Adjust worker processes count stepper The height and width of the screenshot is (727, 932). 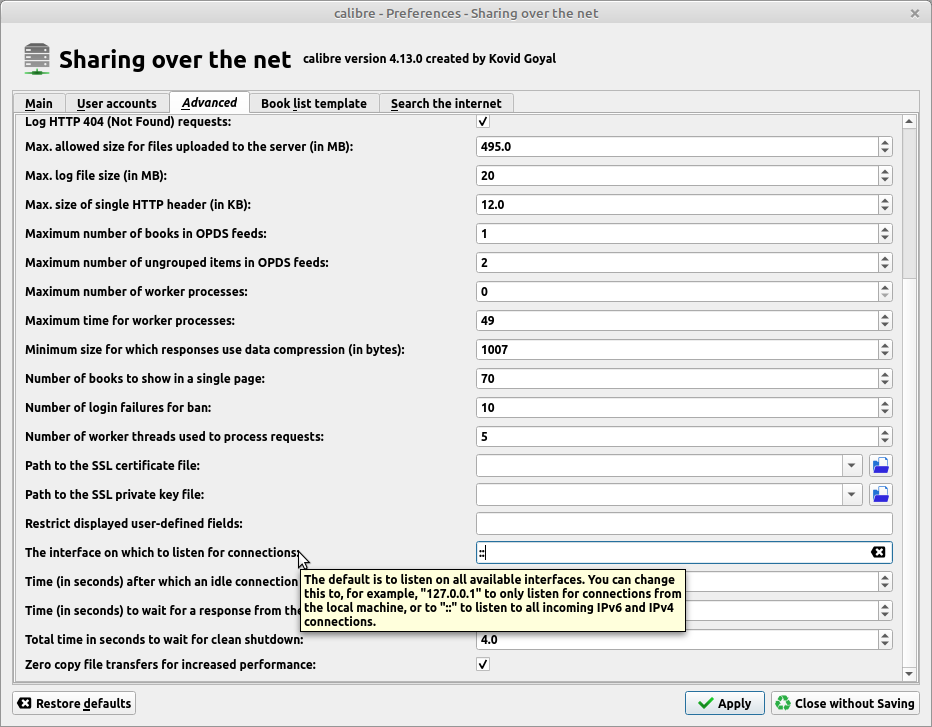(885, 291)
